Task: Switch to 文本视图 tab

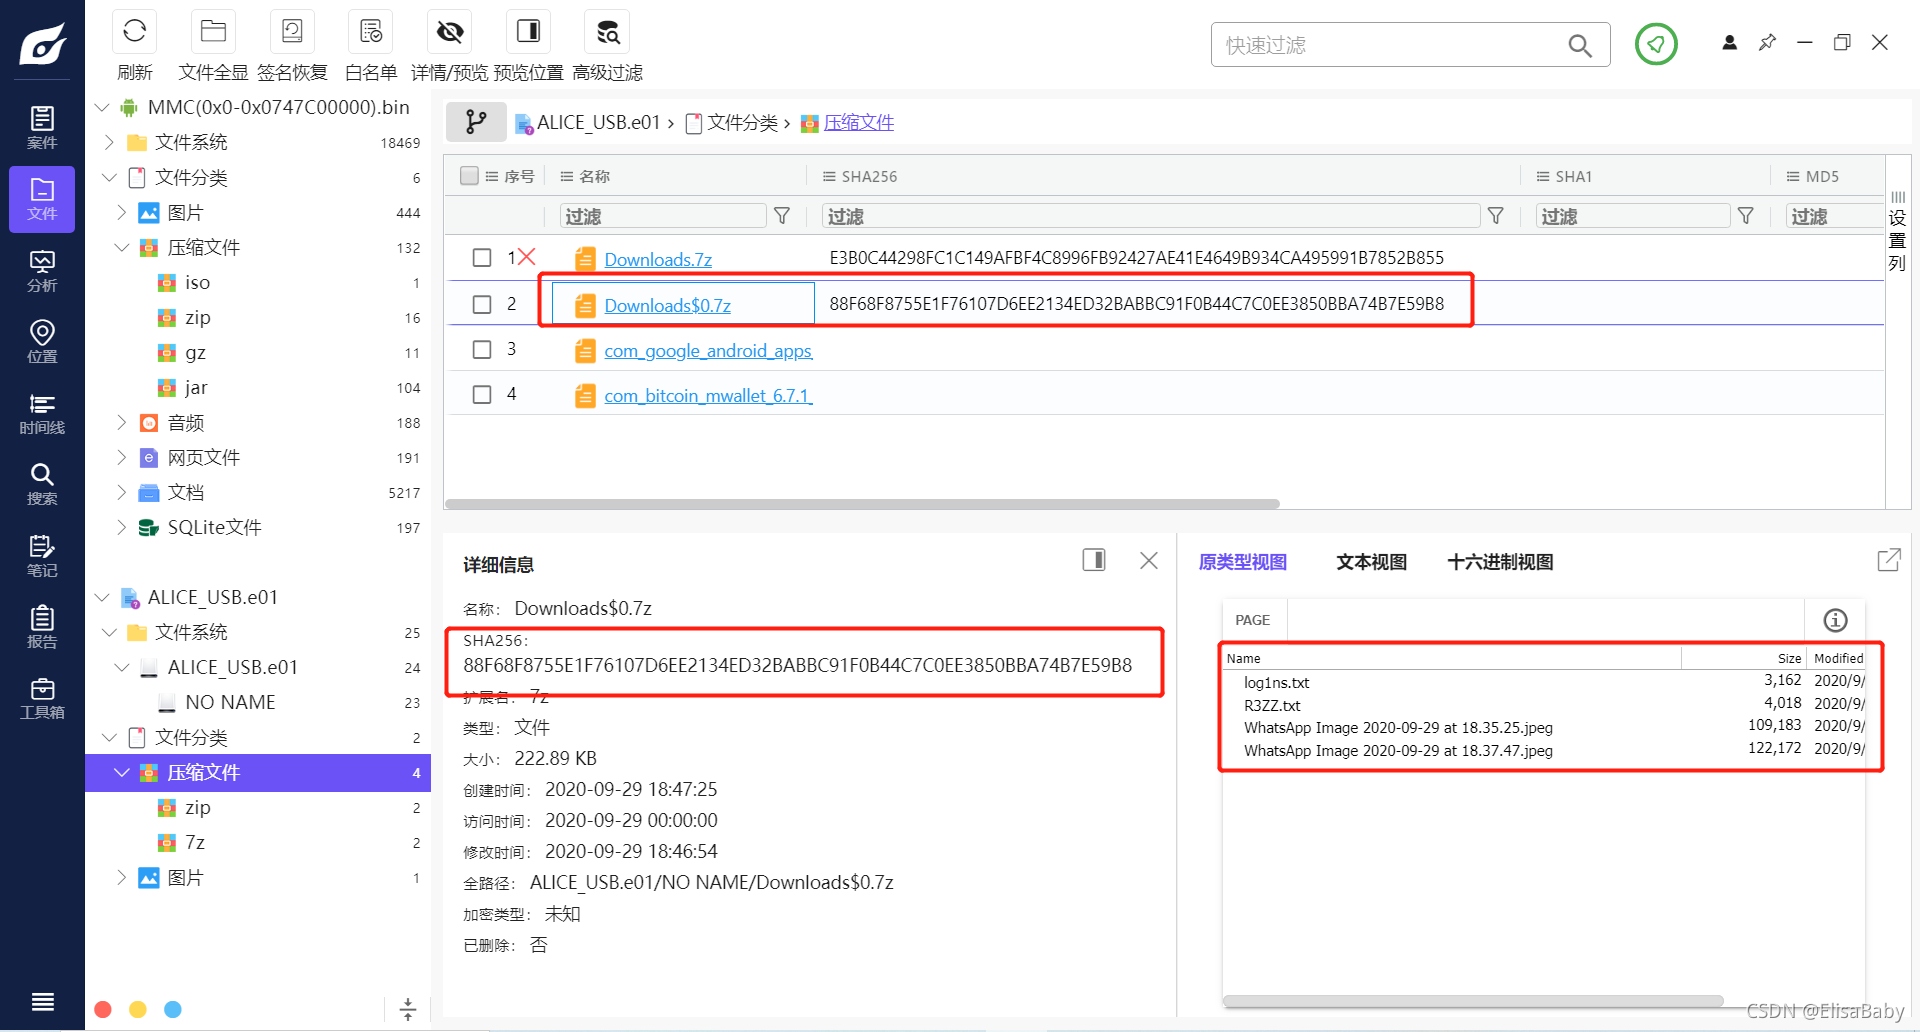Action: [1371, 562]
